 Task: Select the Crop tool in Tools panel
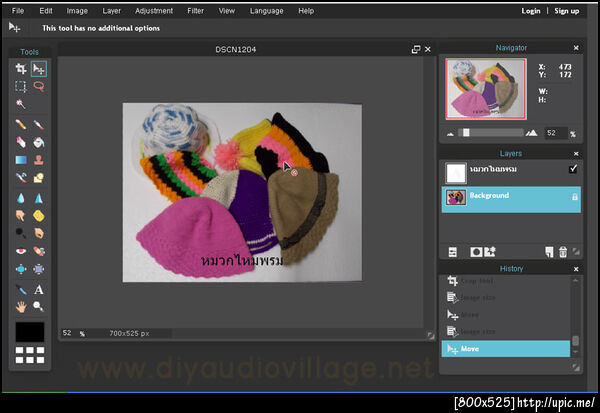tap(21, 69)
